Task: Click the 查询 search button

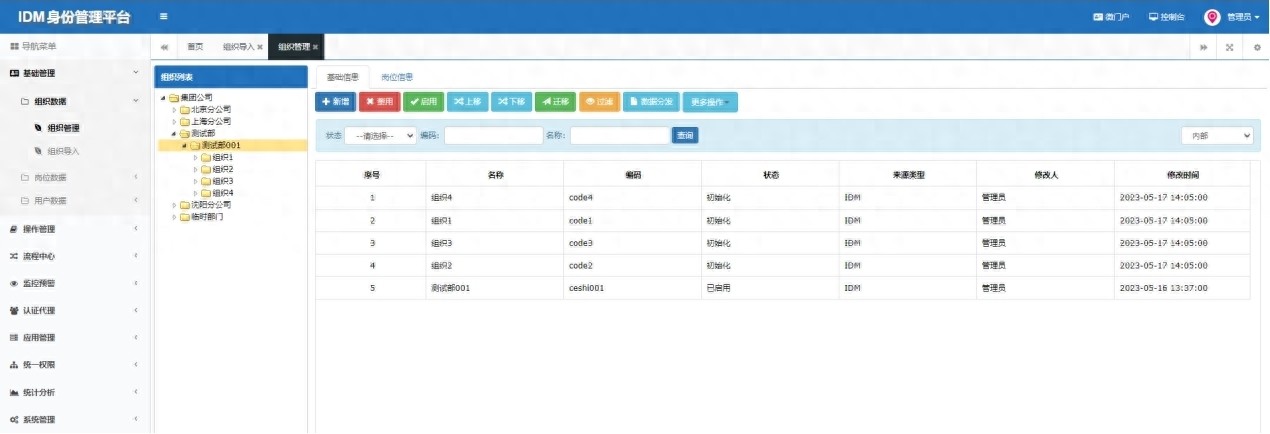Action: pyautogui.click(x=685, y=136)
